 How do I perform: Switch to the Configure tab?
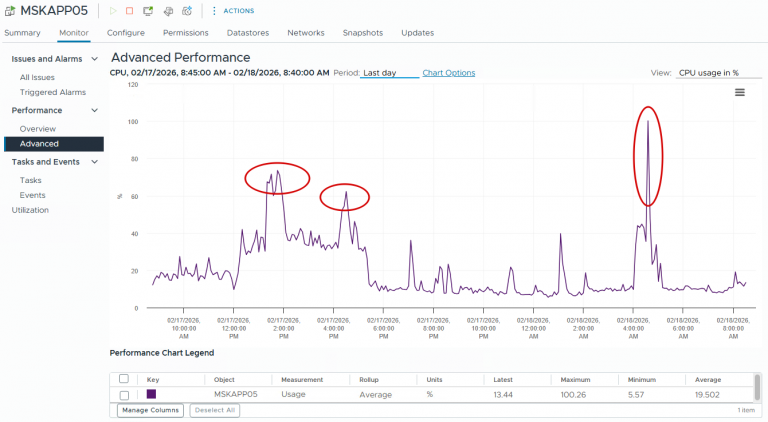coord(126,33)
